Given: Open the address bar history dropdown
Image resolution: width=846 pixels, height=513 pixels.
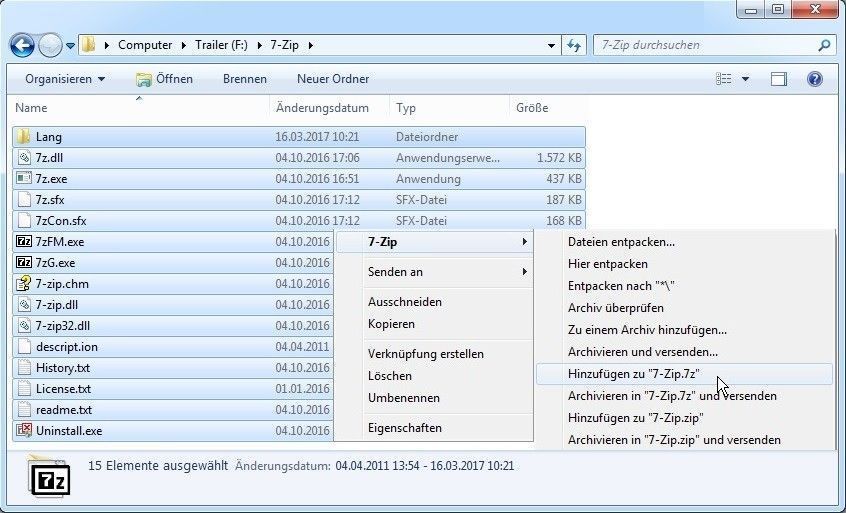Looking at the screenshot, I should pos(552,45).
